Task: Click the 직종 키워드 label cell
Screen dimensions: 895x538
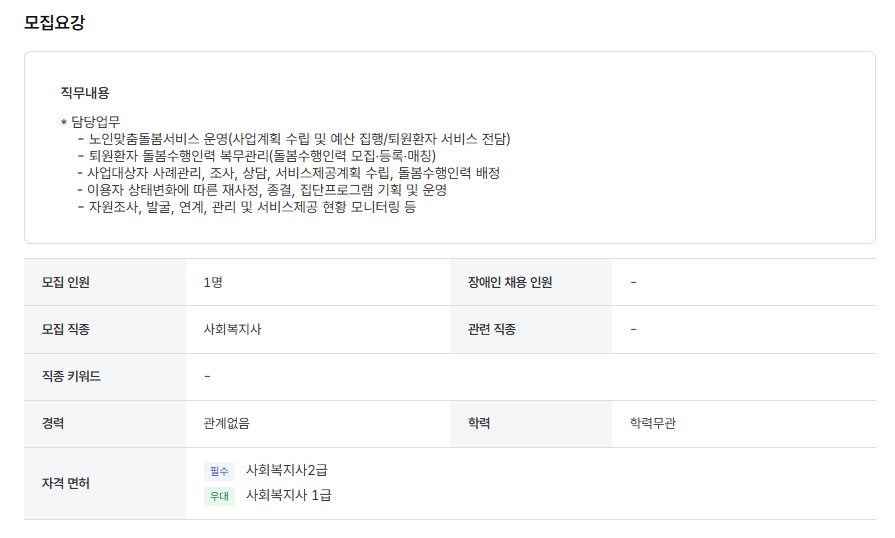Action: (x=105, y=377)
